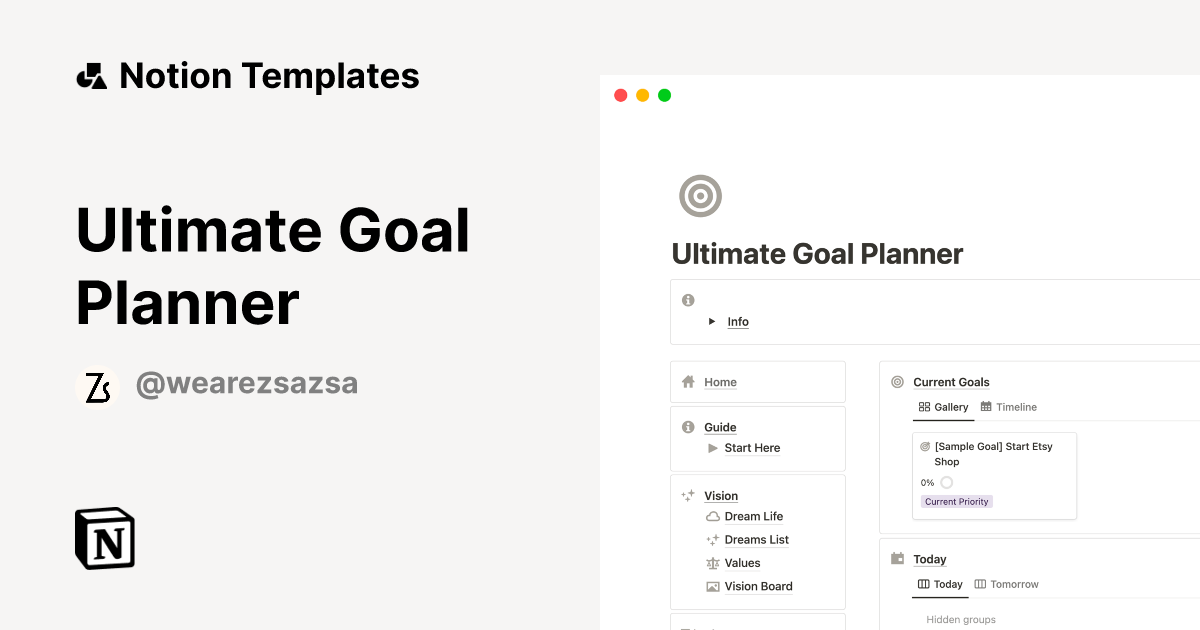1200x630 pixels.
Task: Select the Current Priority tag
Action: 956,501
